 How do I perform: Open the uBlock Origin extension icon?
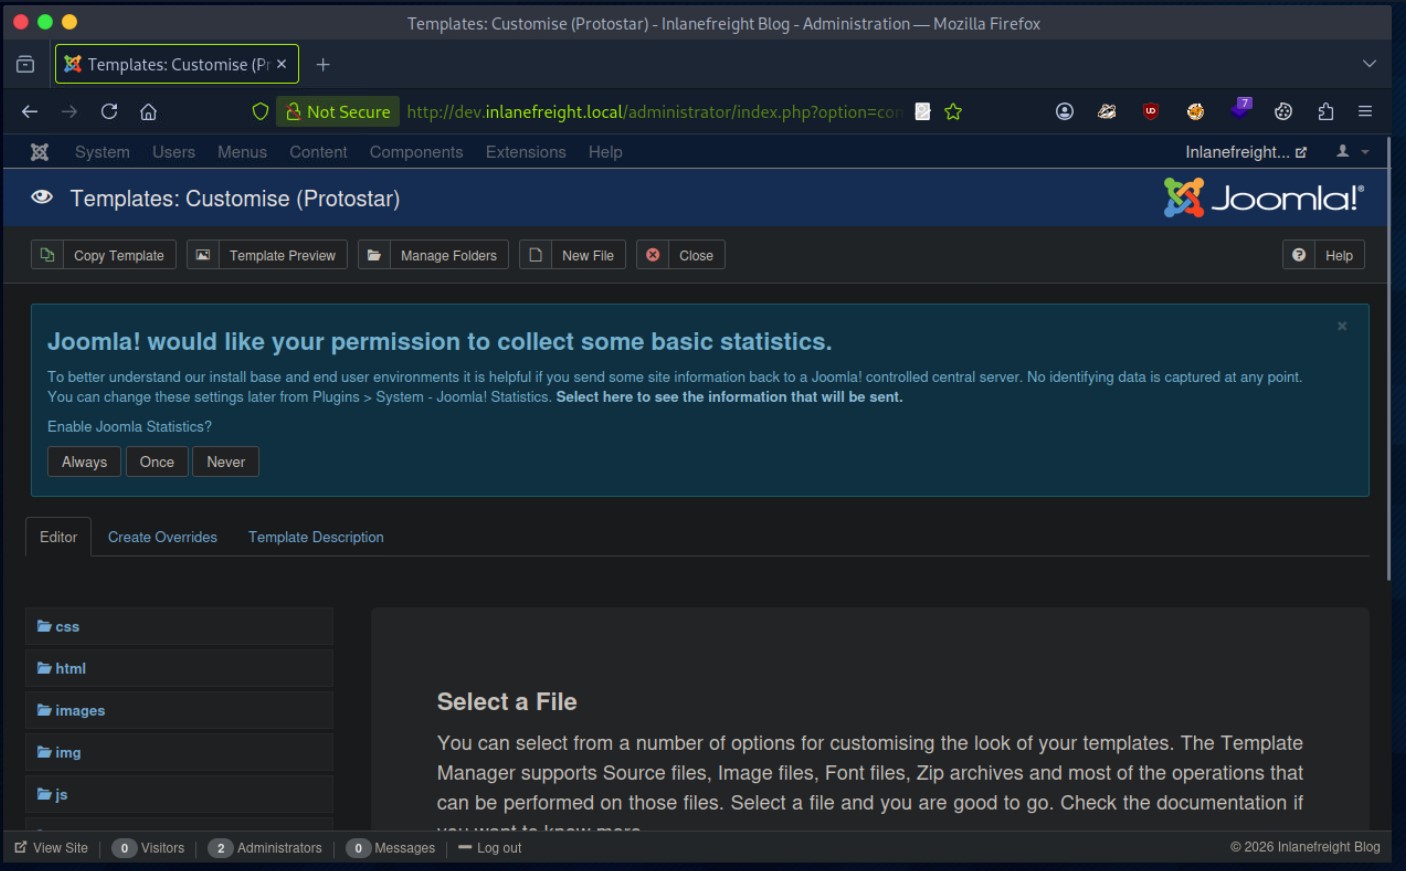(x=1151, y=112)
